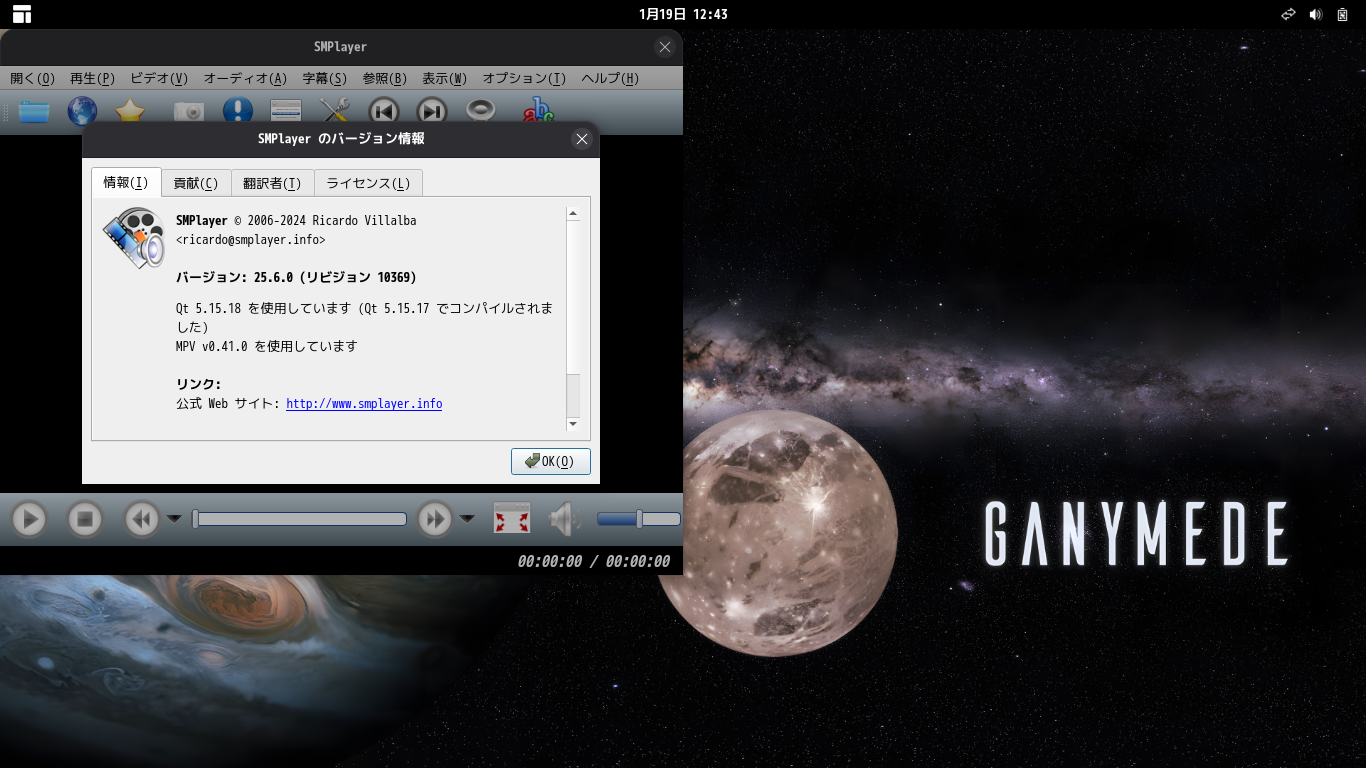This screenshot has width=1366, height=768.
Task: Open the オプション(T) menu
Action: click(525, 78)
